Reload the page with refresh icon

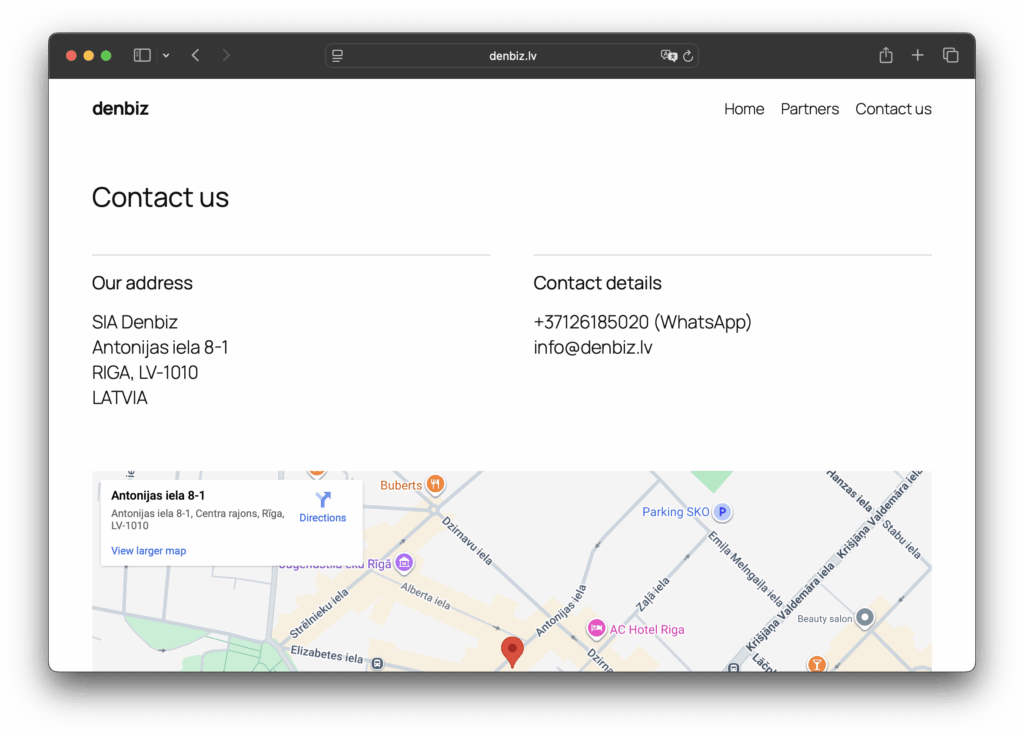click(x=688, y=56)
